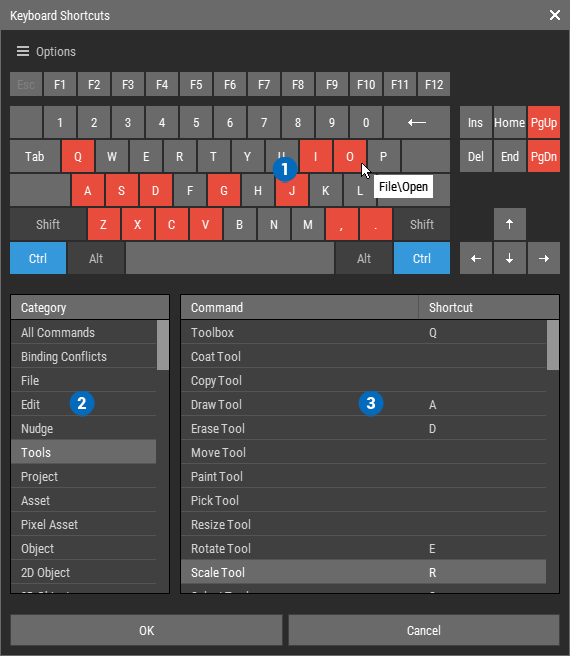Click the red PgUp key
570x656 pixels.
544,122
